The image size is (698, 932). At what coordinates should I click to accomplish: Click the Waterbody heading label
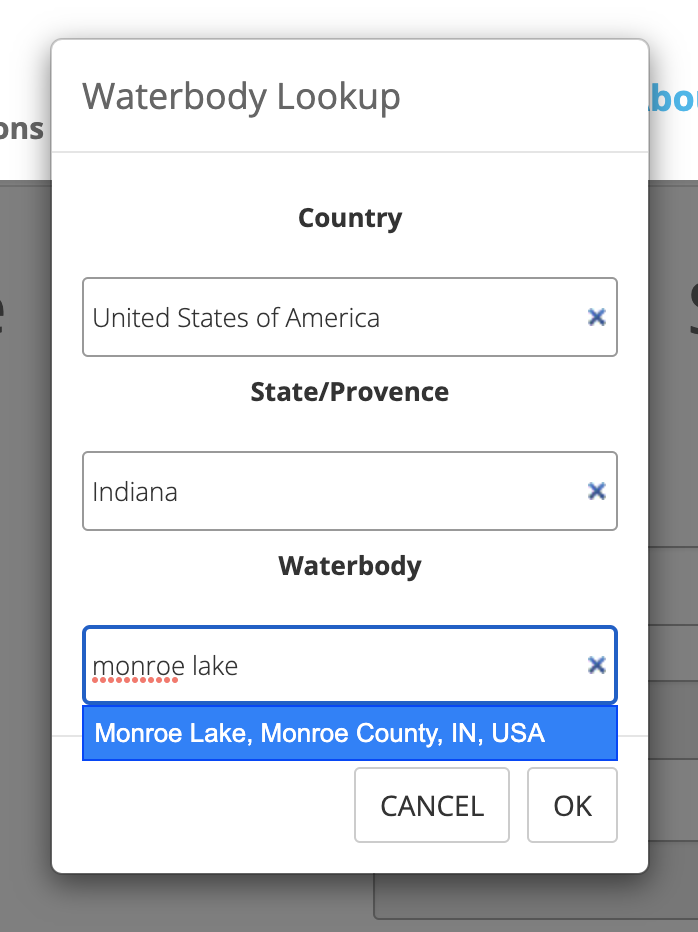click(x=350, y=566)
